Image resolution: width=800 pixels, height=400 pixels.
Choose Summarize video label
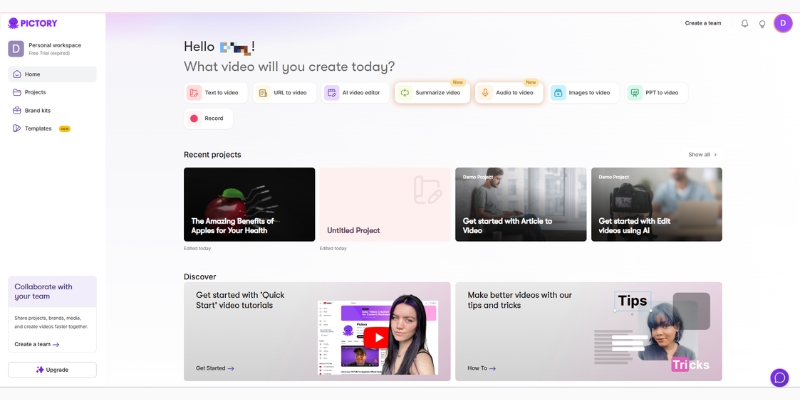pos(438,93)
